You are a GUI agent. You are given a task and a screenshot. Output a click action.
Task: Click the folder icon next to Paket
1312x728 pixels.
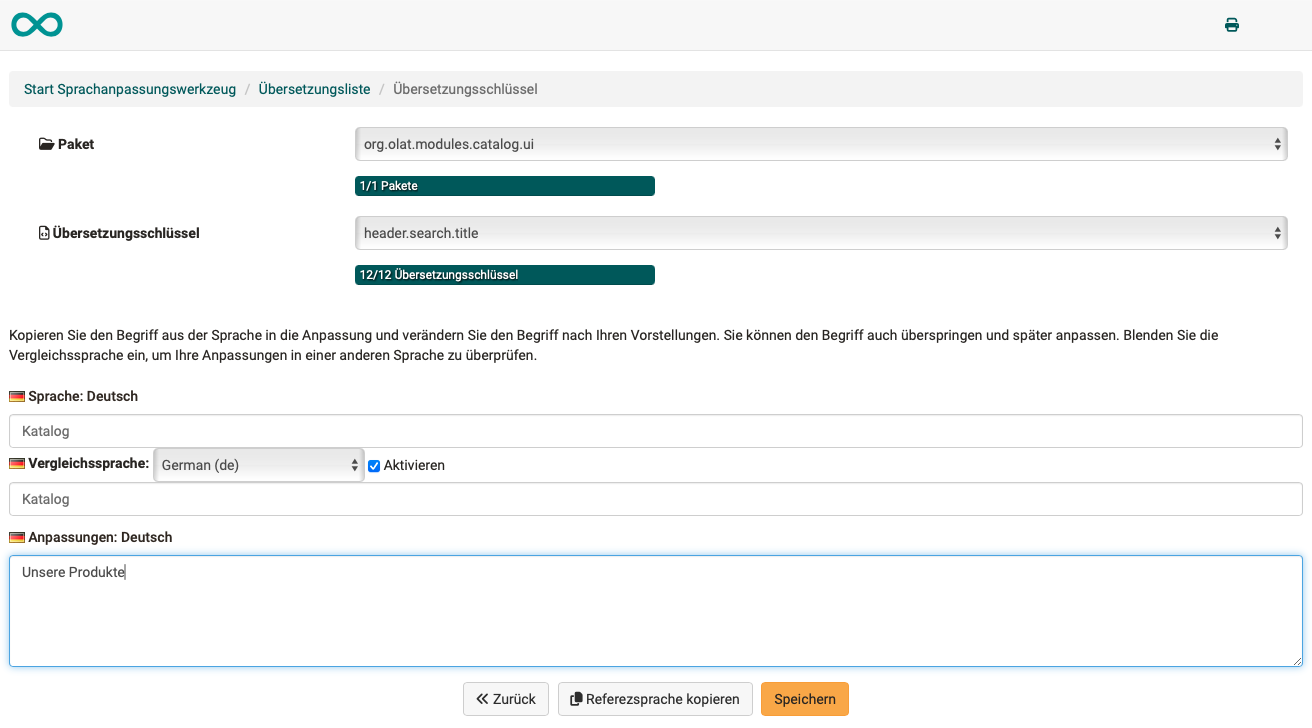[46, 143]
